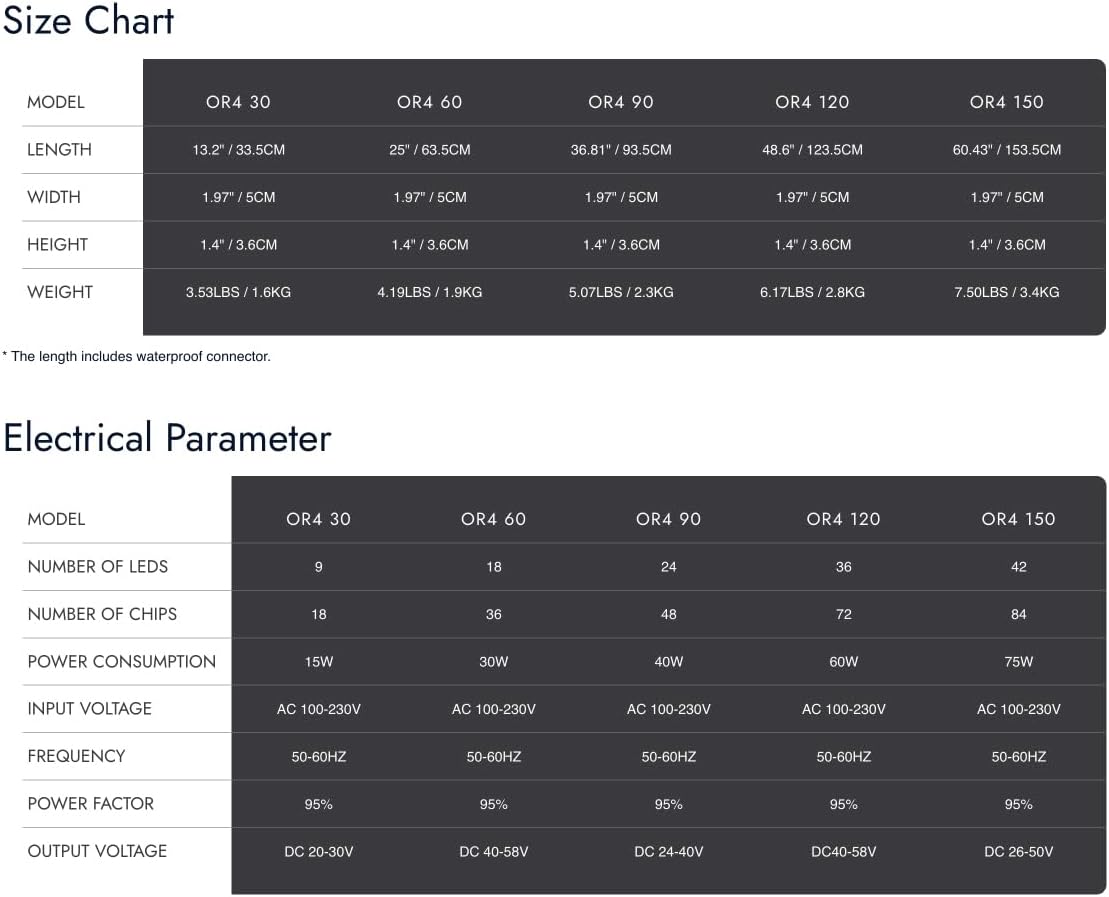Click the waterproof connector footnote text
1109x897 pixels.
pyautogui.click(x=137, y=357)
